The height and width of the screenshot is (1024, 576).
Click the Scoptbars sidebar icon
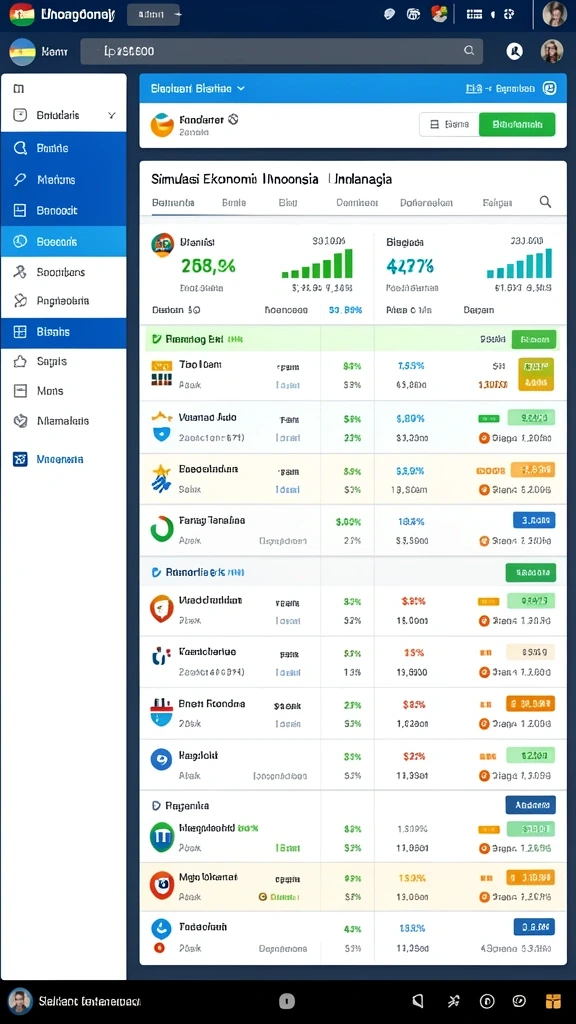click(x=20, y=272)
